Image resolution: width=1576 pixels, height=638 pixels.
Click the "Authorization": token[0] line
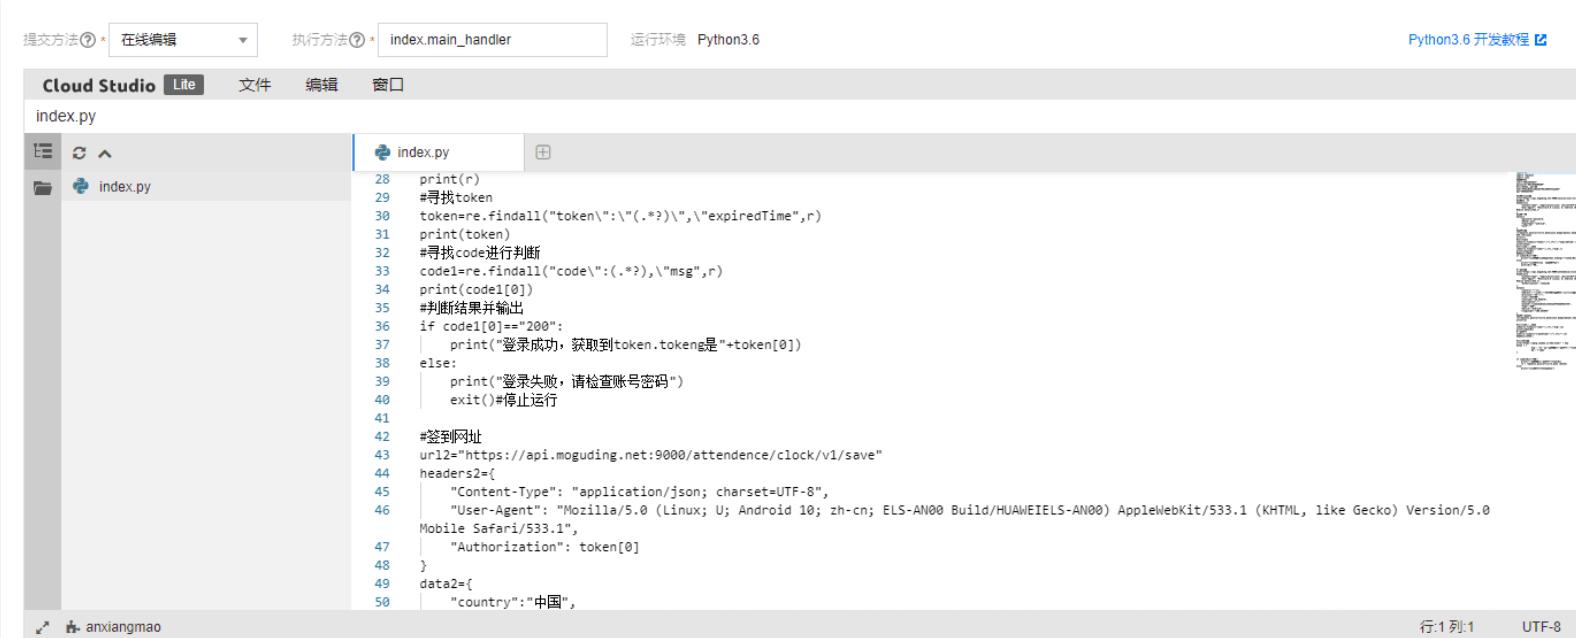coord(544,547)
